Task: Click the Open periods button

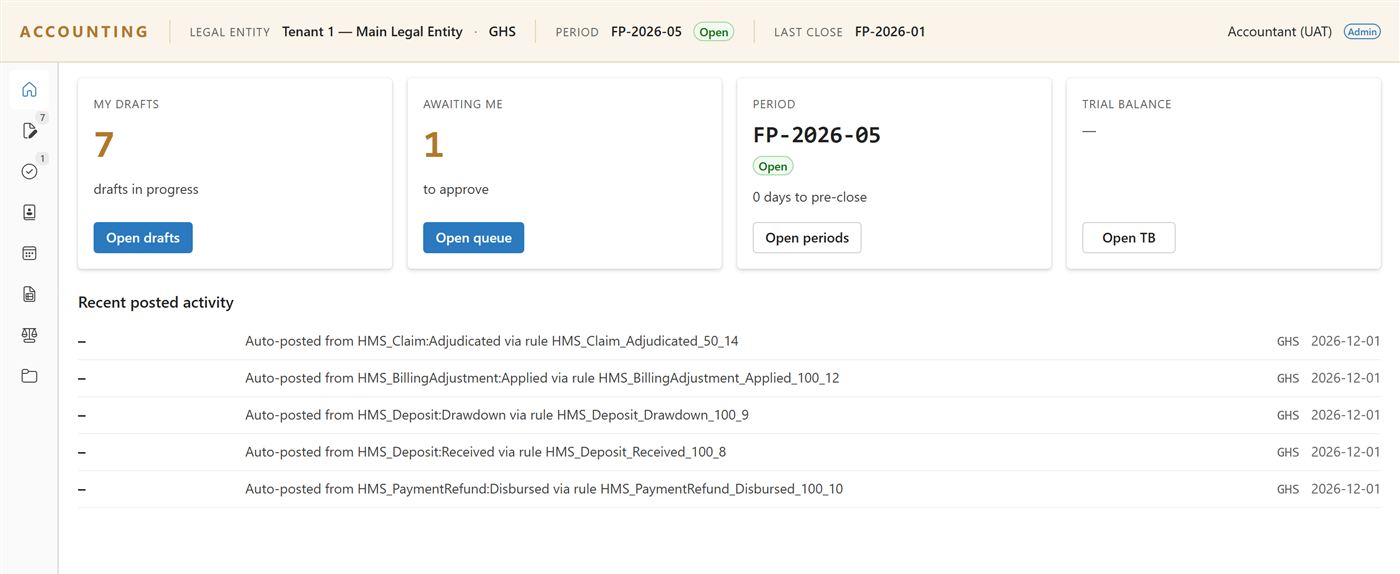Action: (x=807, y=238)
